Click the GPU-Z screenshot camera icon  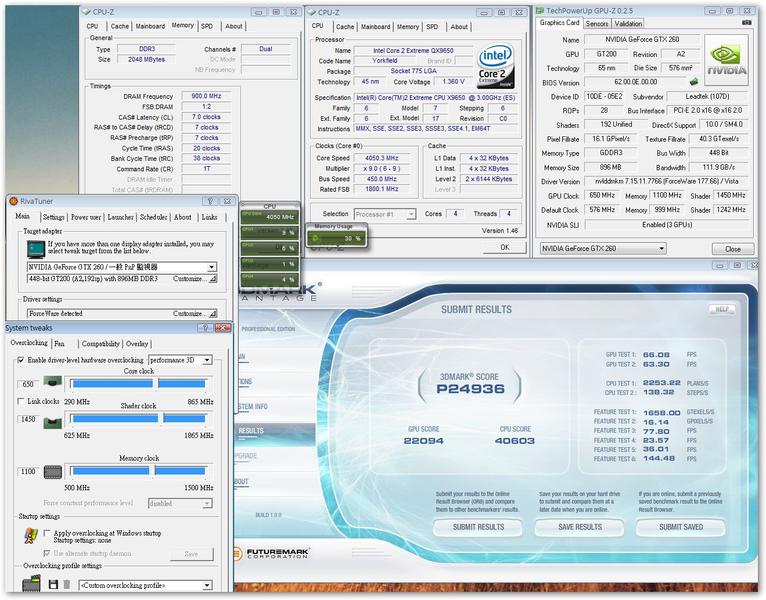[x=746, y=22]
